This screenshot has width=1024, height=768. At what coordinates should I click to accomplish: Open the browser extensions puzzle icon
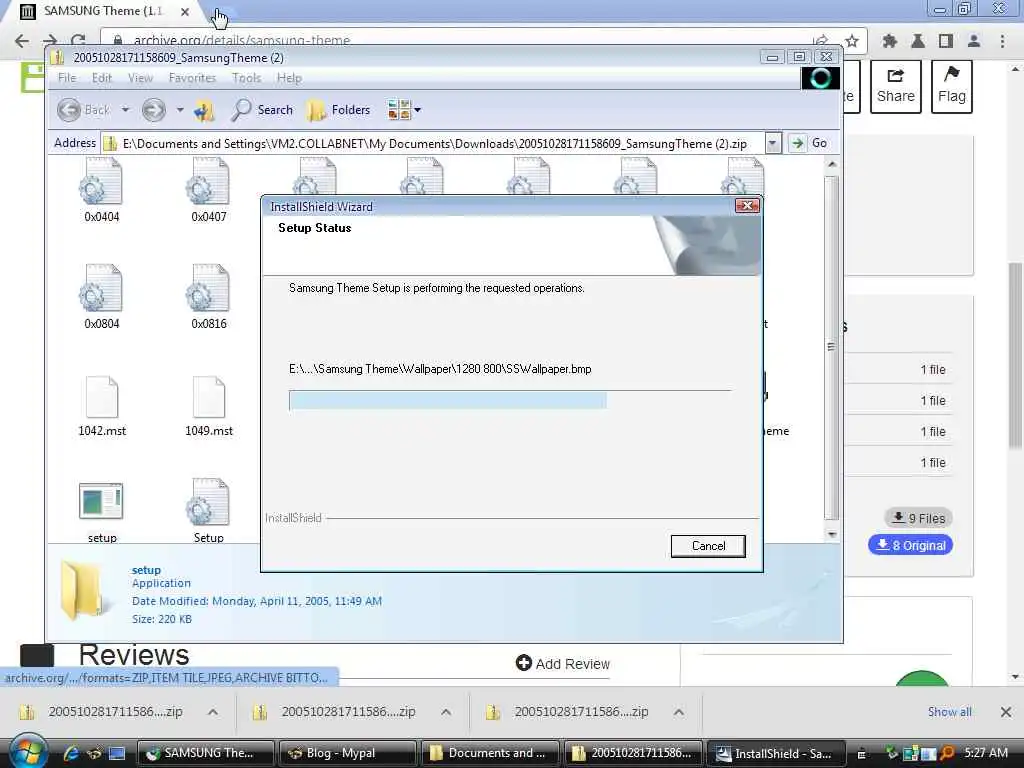tap(889, 41)
